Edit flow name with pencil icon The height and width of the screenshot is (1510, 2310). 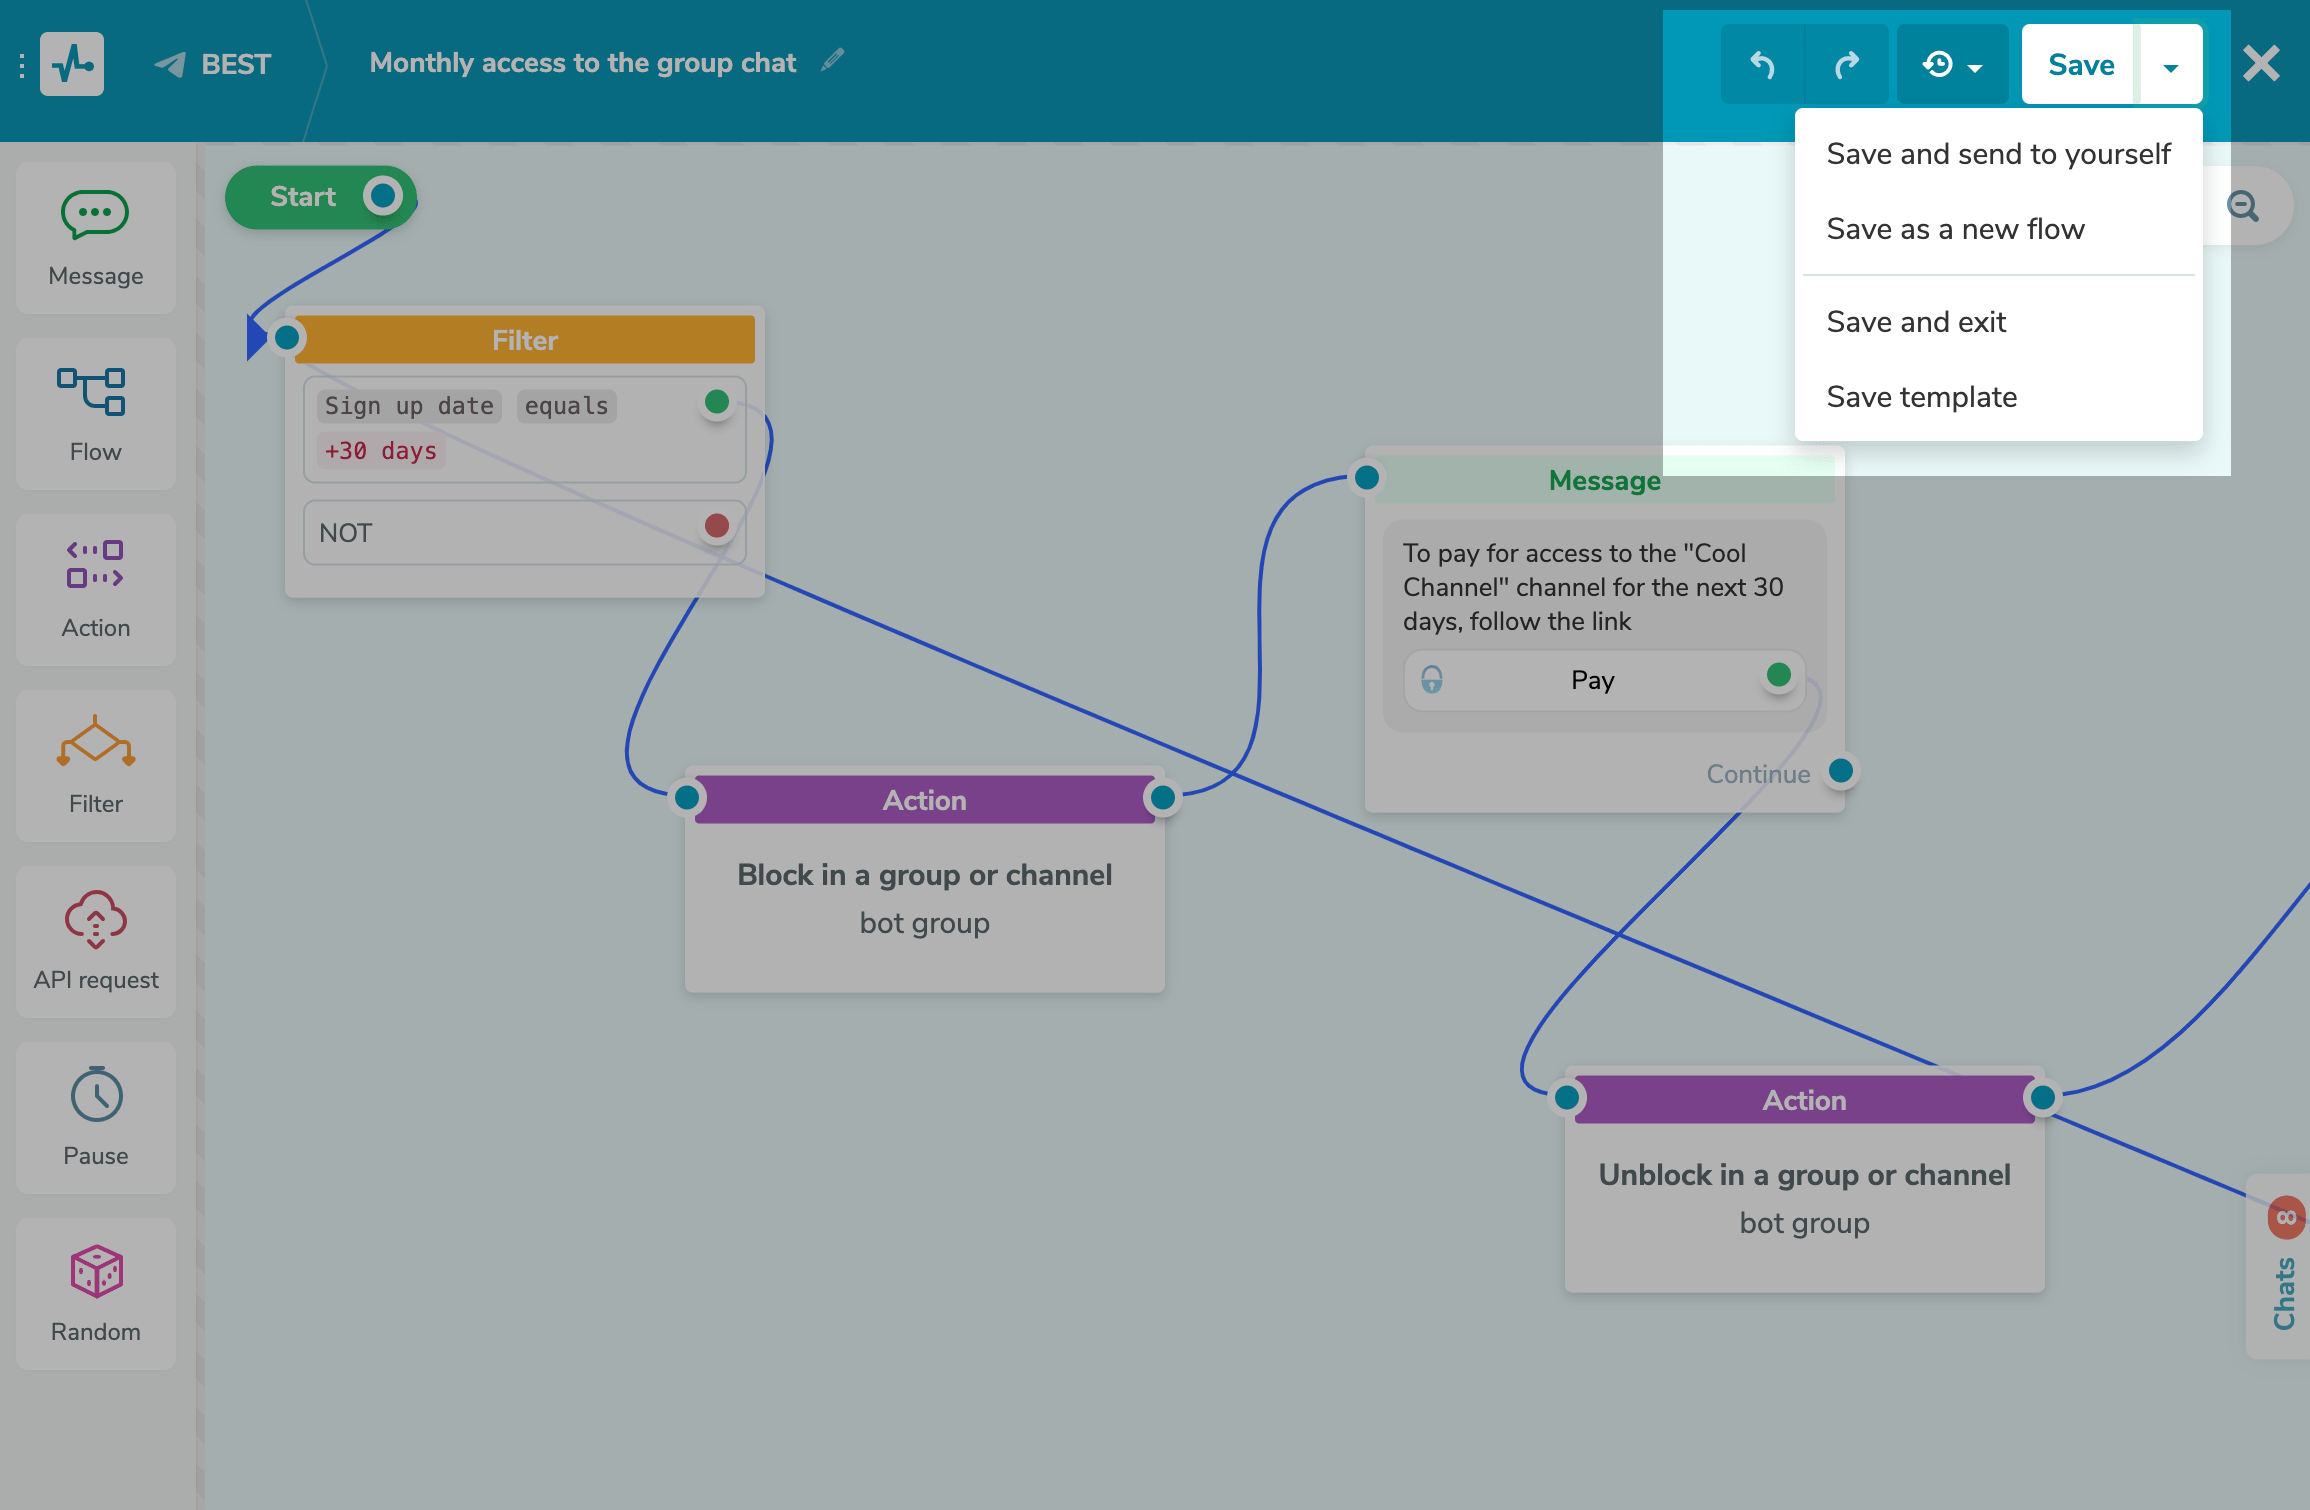point(832,61)
